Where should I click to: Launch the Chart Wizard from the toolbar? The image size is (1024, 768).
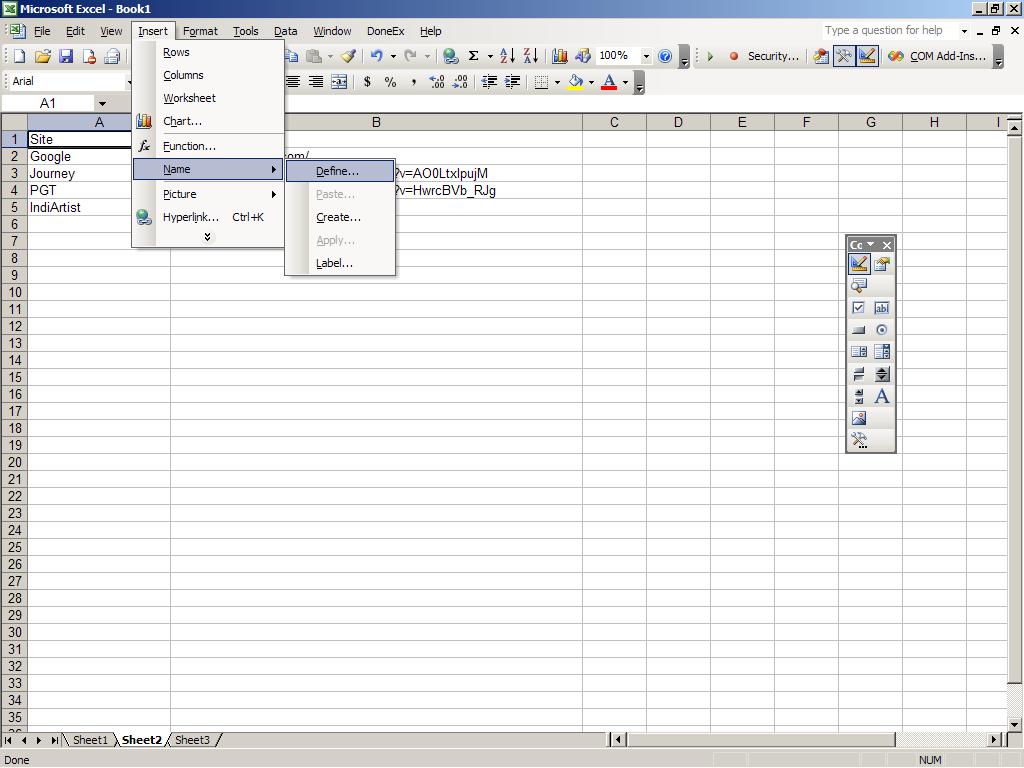[x=559, y=56]
